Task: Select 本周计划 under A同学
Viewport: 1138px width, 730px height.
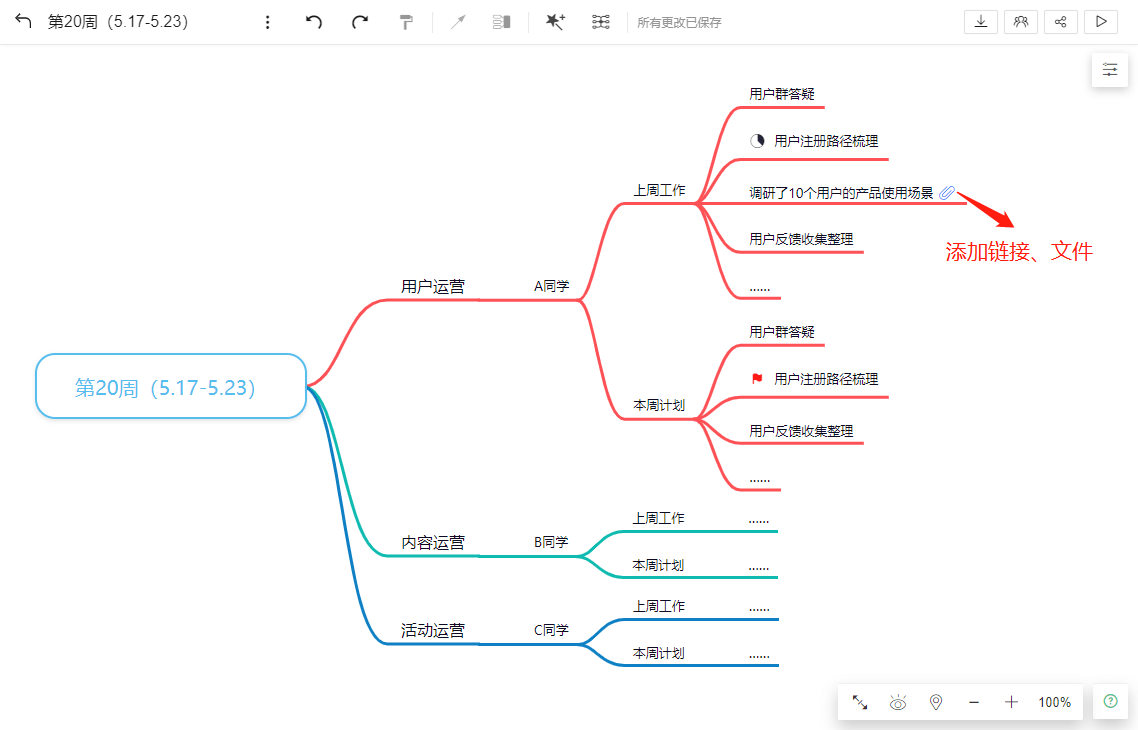Action: pyautogui.click(x=659, y=406)
